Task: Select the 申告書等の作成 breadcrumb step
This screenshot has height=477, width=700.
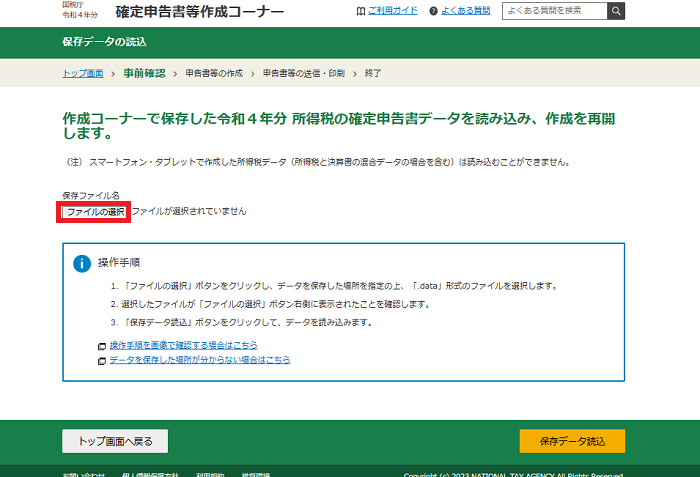Action: click(x=214, y=73)
